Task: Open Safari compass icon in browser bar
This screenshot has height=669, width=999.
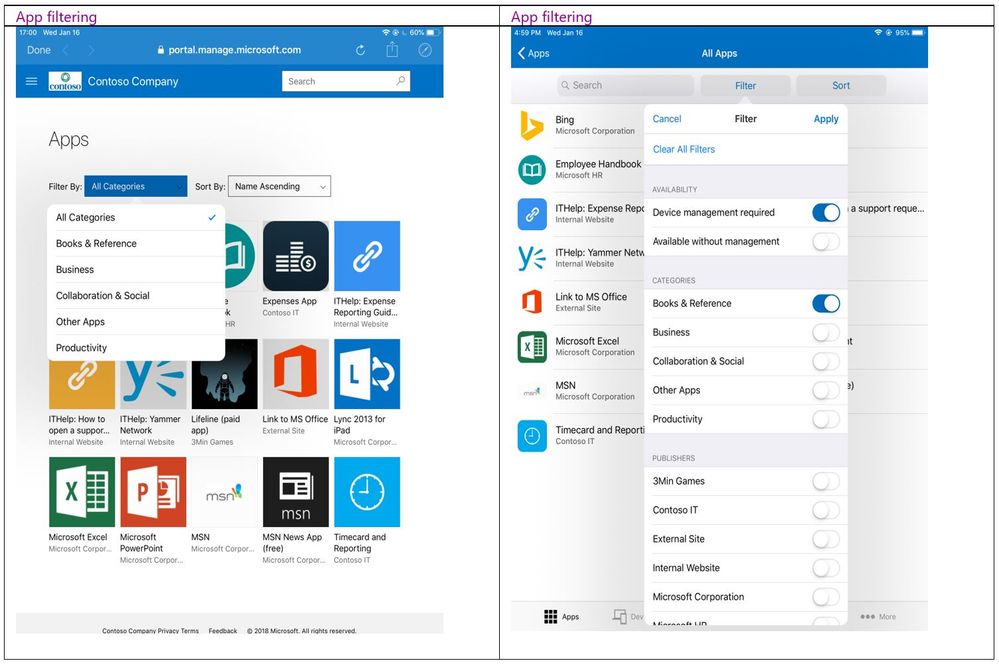Action: coord(425,50)
